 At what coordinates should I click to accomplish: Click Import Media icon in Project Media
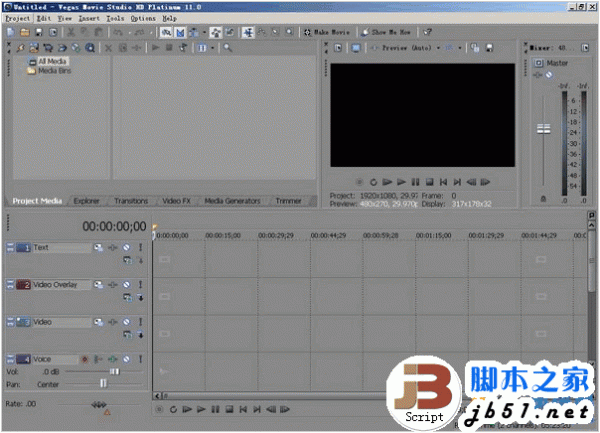[34, 48]
